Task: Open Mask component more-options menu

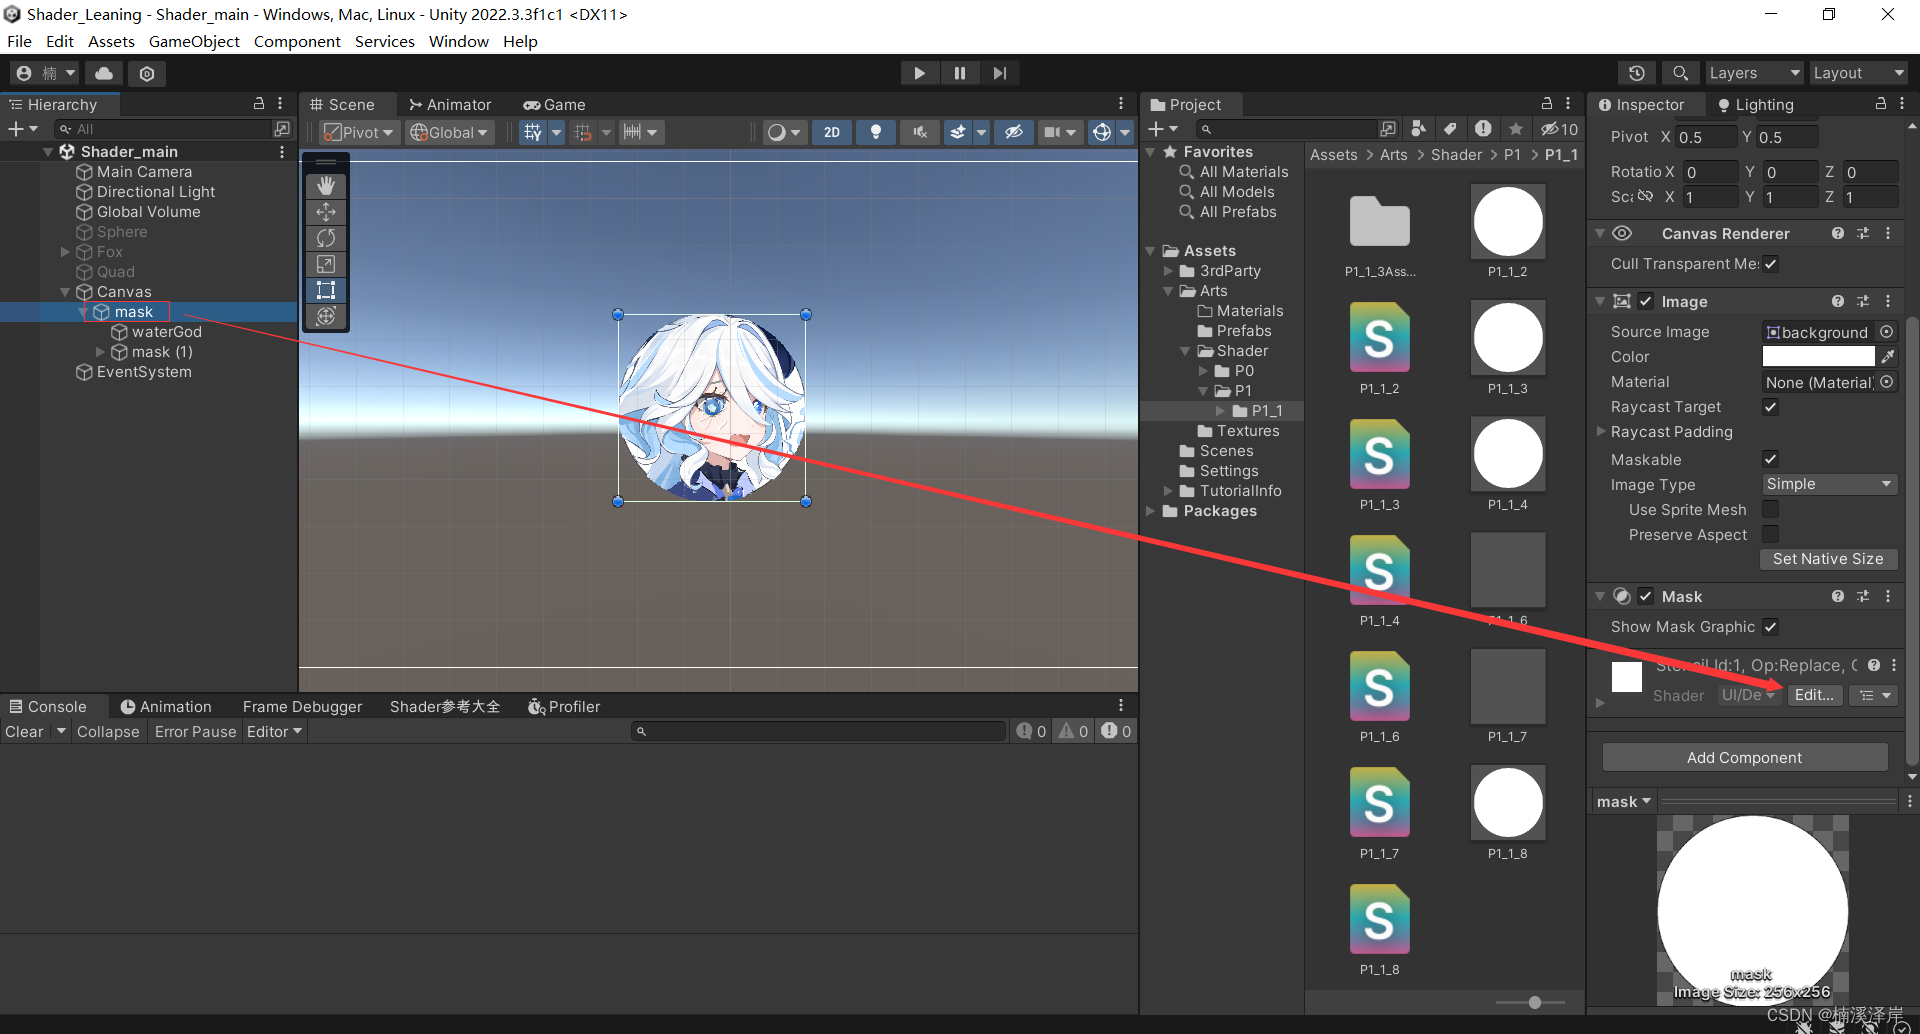Action: [1888, 596]
